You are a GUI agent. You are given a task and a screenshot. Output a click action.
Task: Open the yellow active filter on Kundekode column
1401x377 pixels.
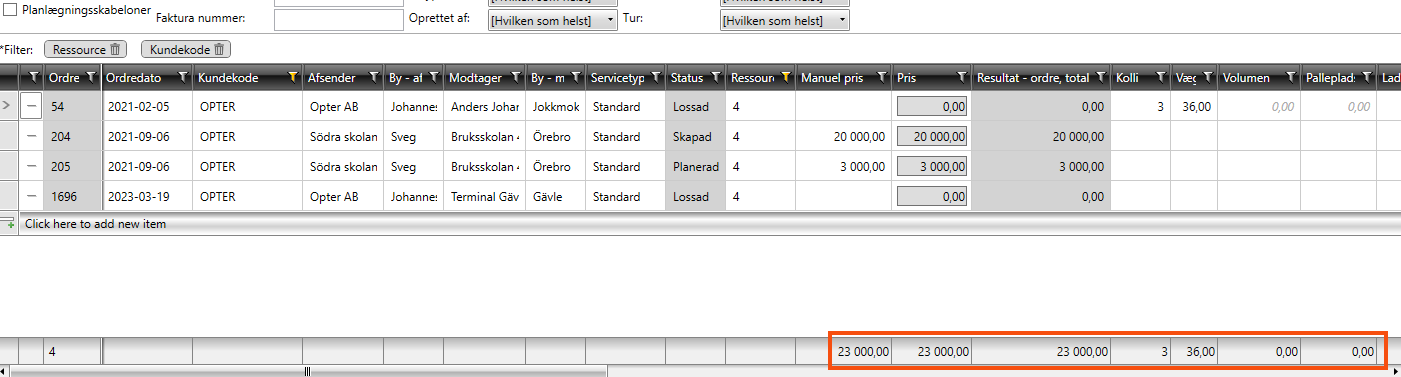click(x=292, y=77)
